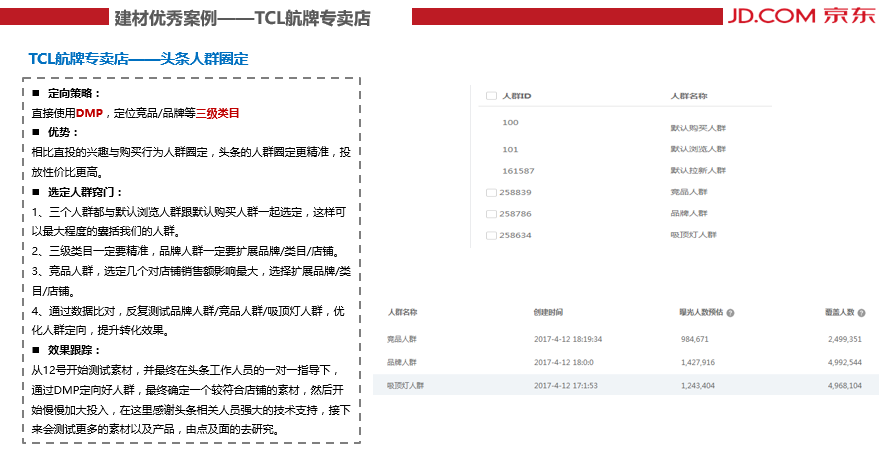Click the help icon next to 覆盖人数
Image resolution: width=880 pixels, height=450 pixels.
(x=861, y=313)
